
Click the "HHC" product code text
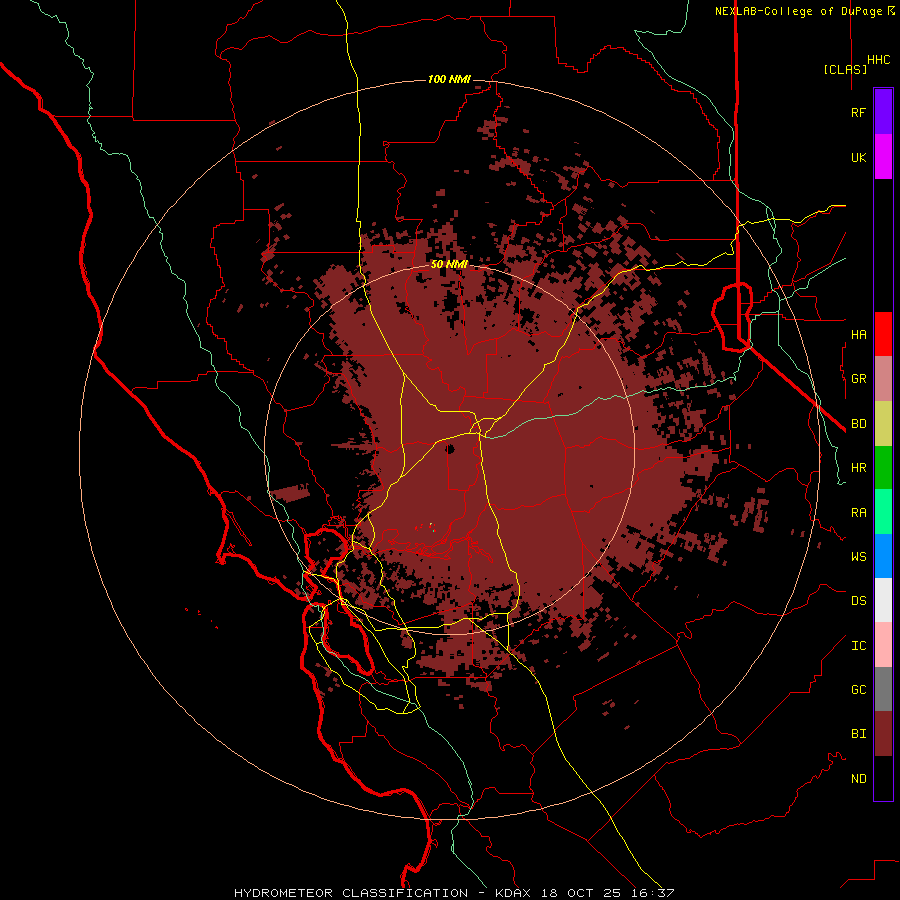[x=878, y=60]
